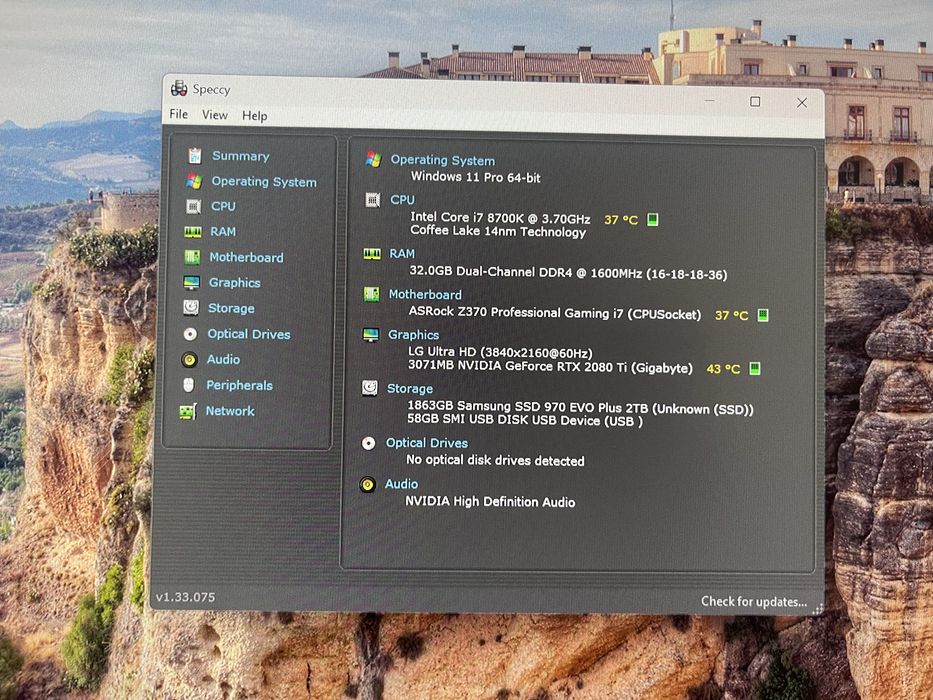933x700 pixels.
Task: Click Audio speaker icon in summary panel
Action: pyautogui.click(x=368, y=484)
